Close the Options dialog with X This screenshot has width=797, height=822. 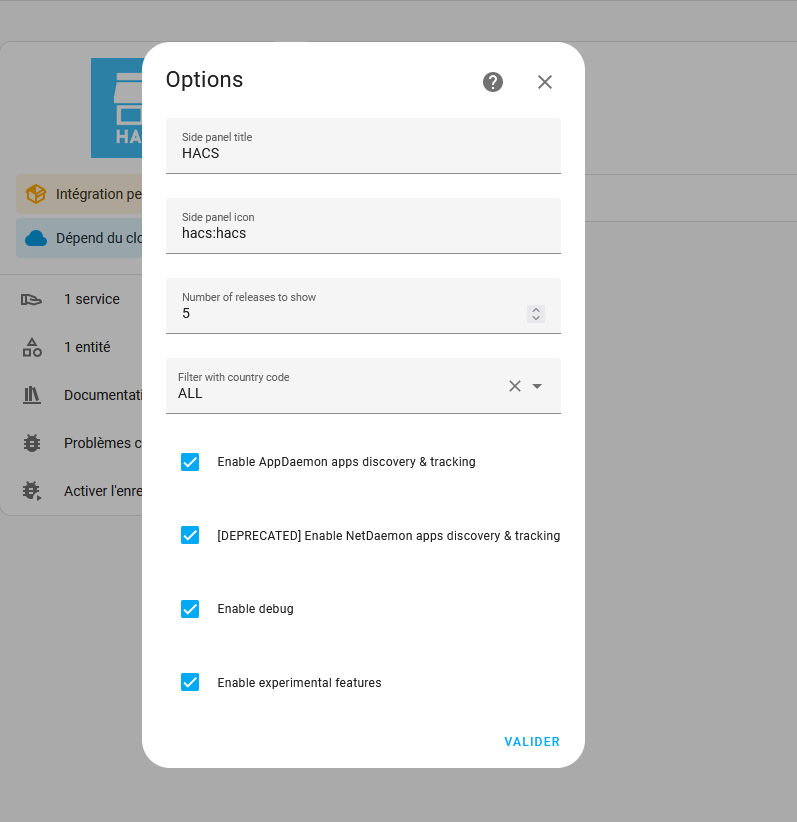(545, 82)
